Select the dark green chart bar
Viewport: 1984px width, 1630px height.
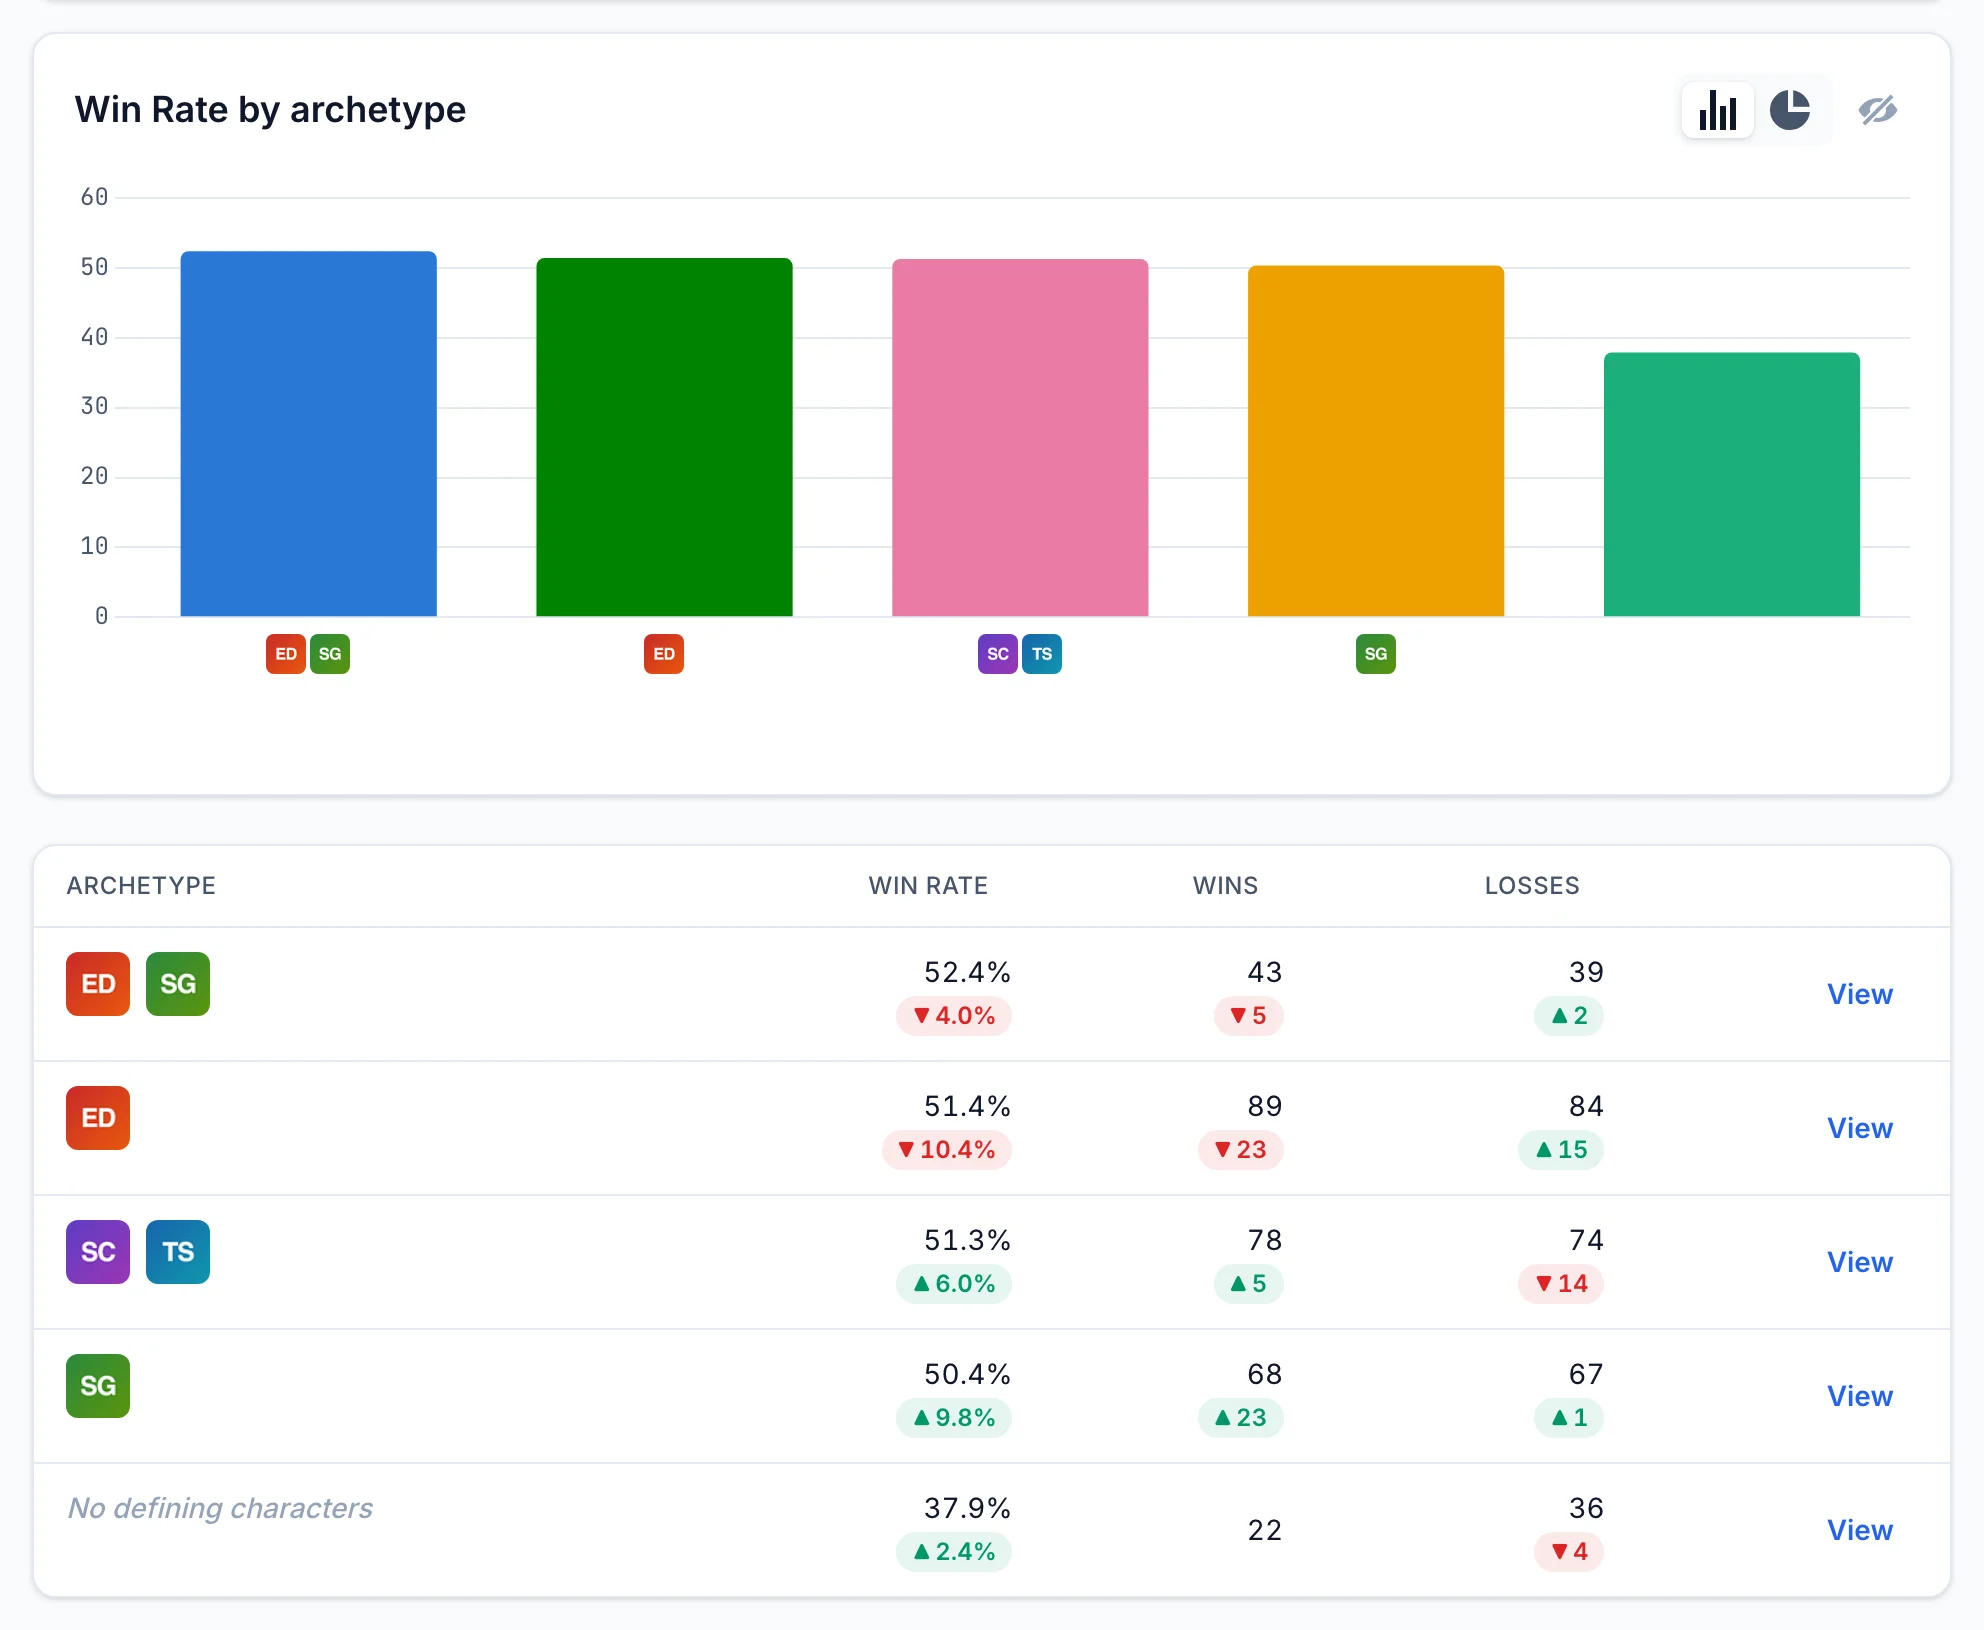coord(665,437)
